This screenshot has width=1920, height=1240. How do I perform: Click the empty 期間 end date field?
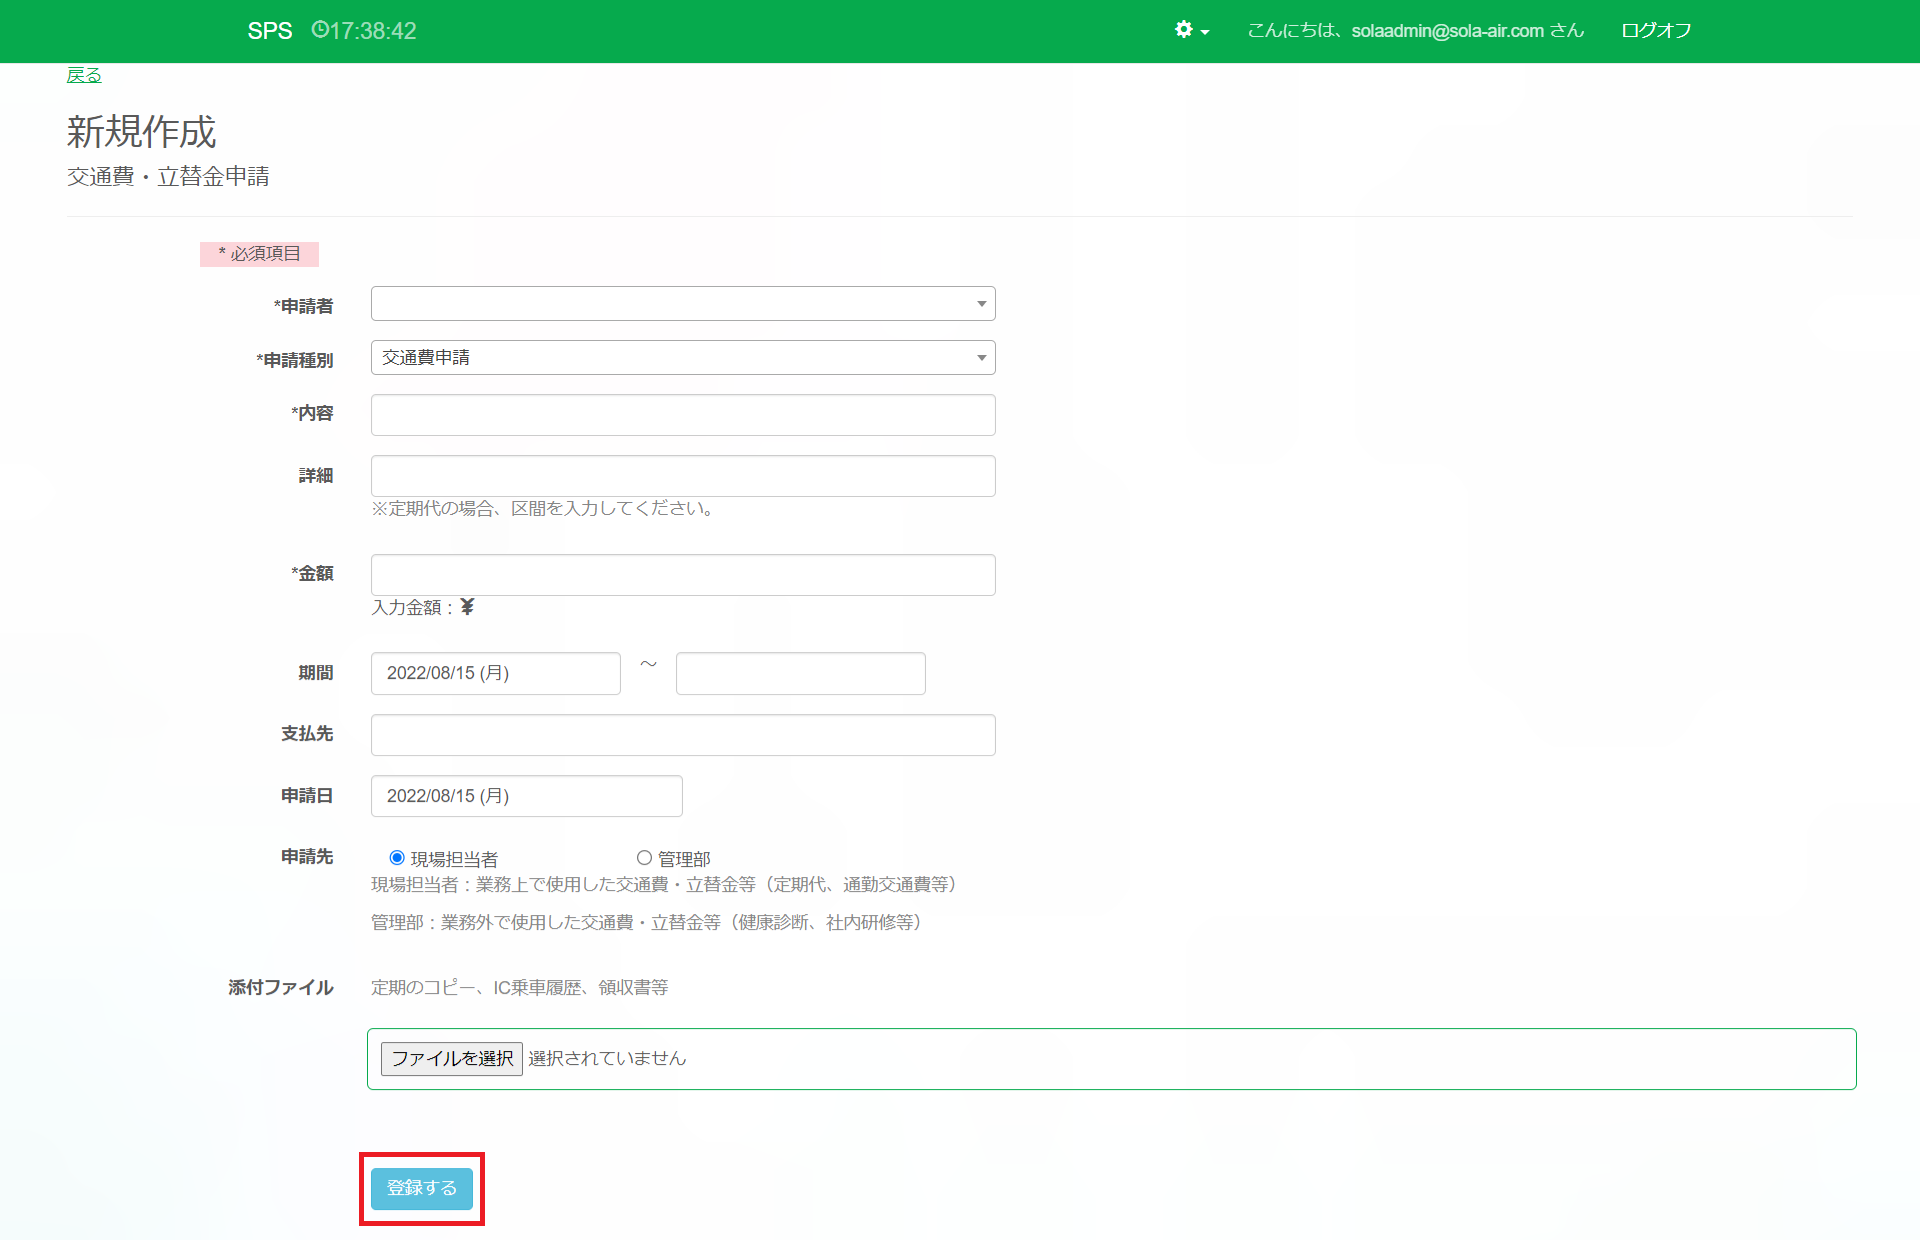[x=800, y=673]
